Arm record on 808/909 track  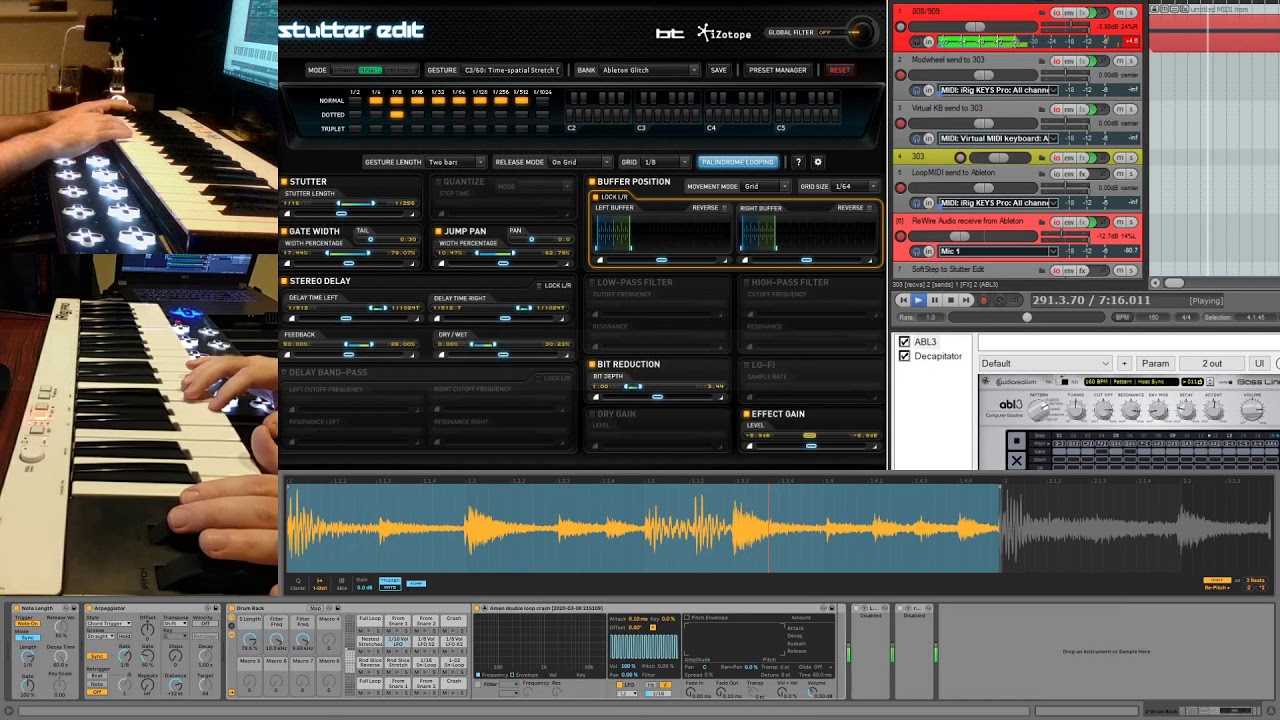[900, 27]
